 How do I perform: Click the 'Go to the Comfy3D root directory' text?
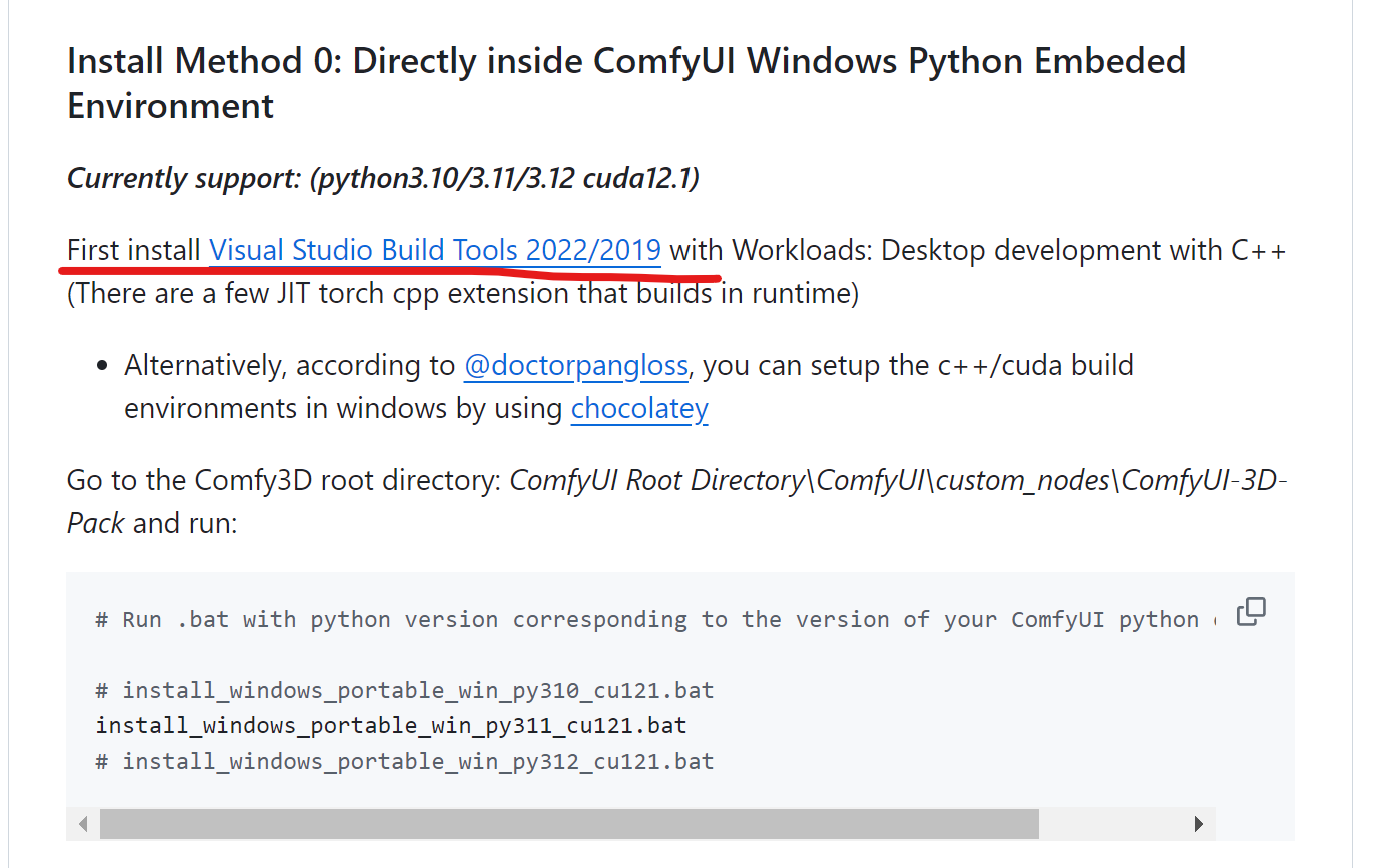point(284,480)
